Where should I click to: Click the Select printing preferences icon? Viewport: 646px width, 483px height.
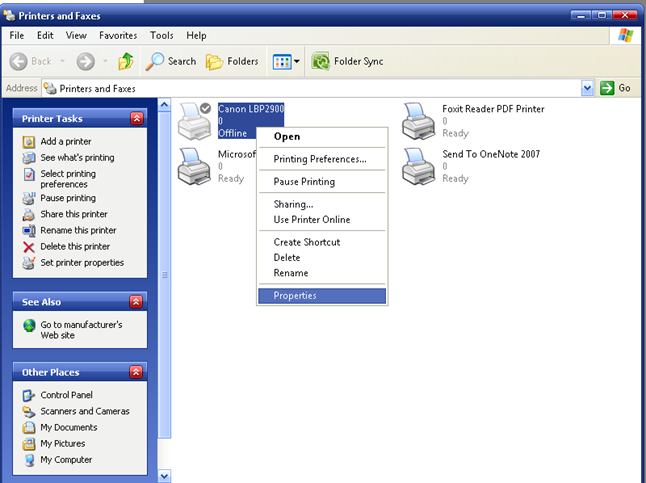(29, 174)
